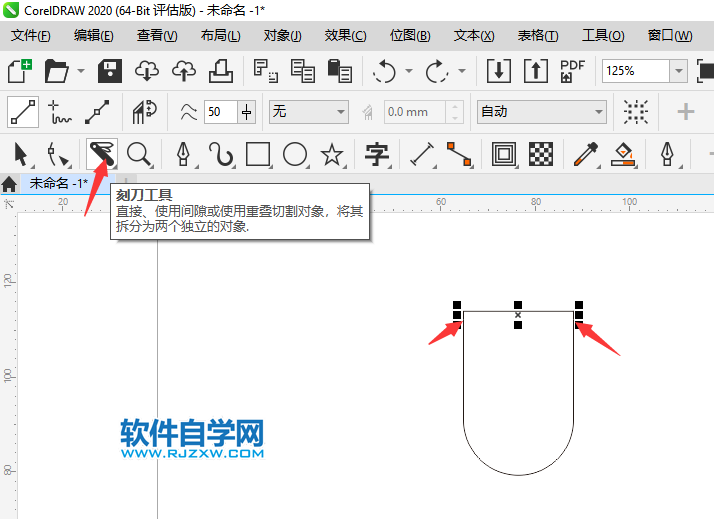Pick the Ellipse tool
Viewport: 714px width, 519px height.
(x=294, y=154)
